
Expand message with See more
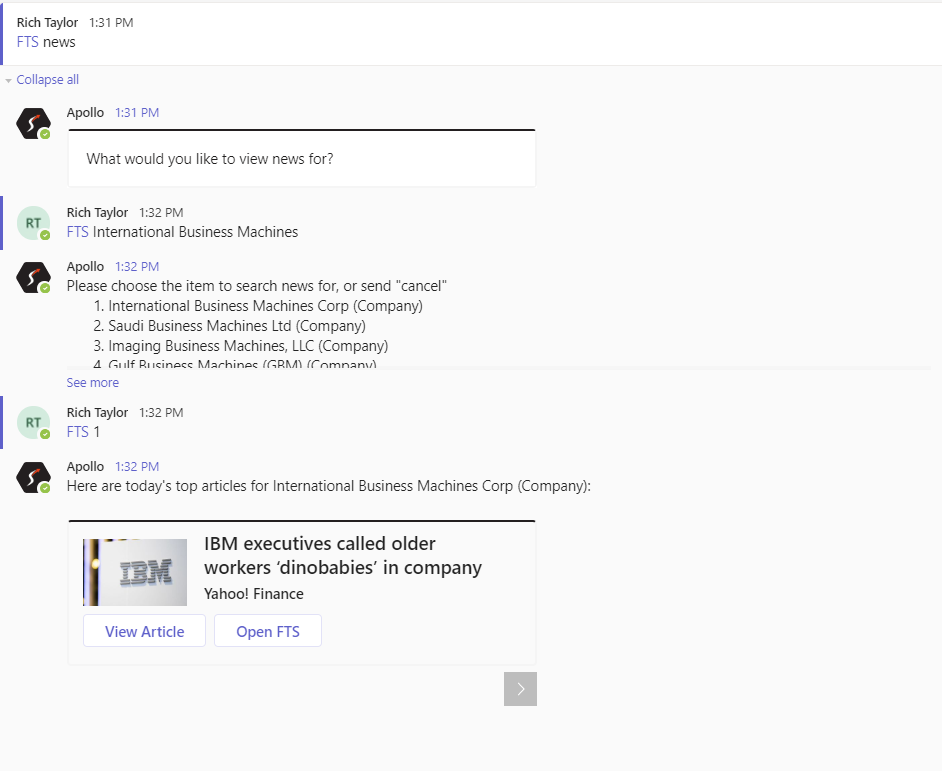pyautogui.click(x=93, y=382)
